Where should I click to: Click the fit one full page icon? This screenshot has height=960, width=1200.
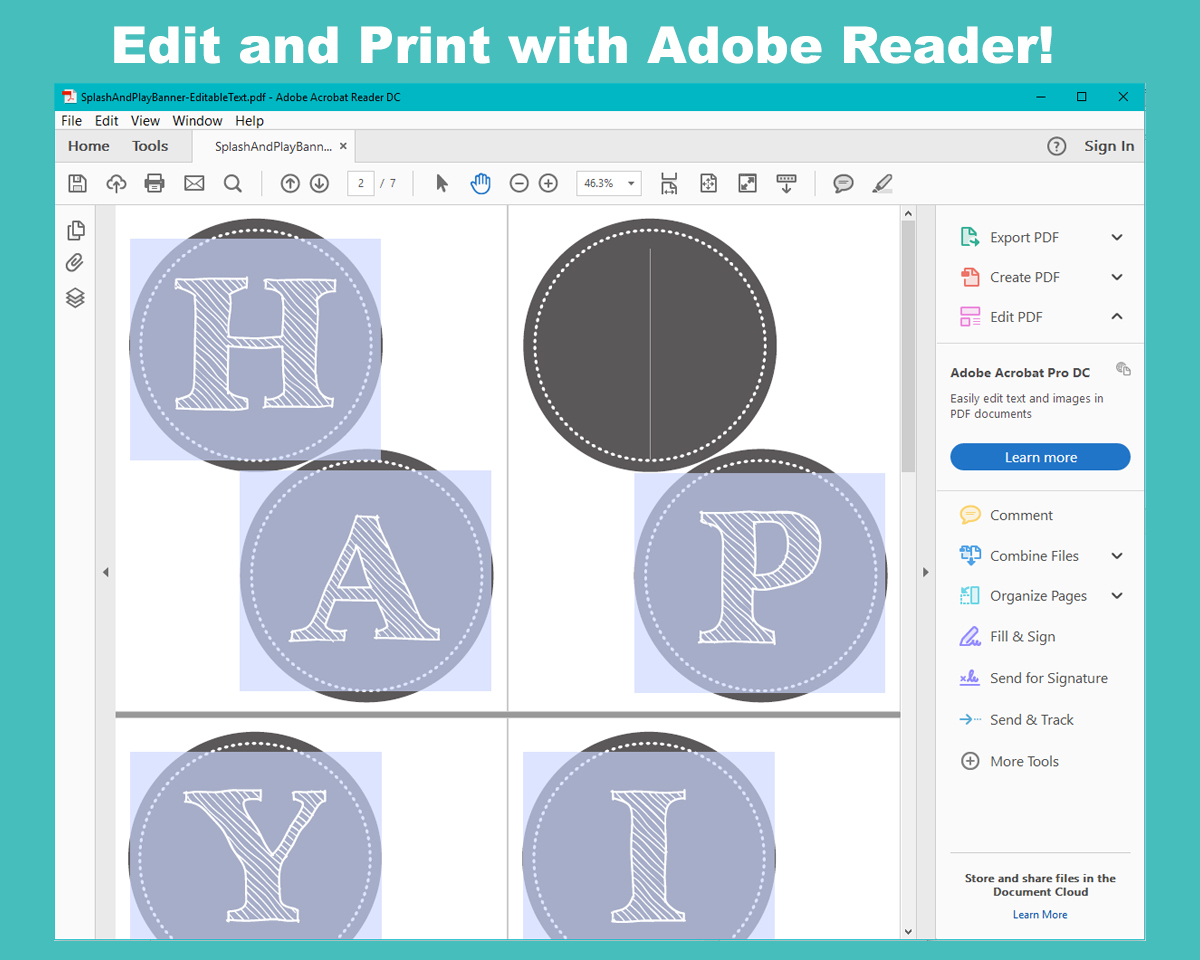(x=708, y=183)
